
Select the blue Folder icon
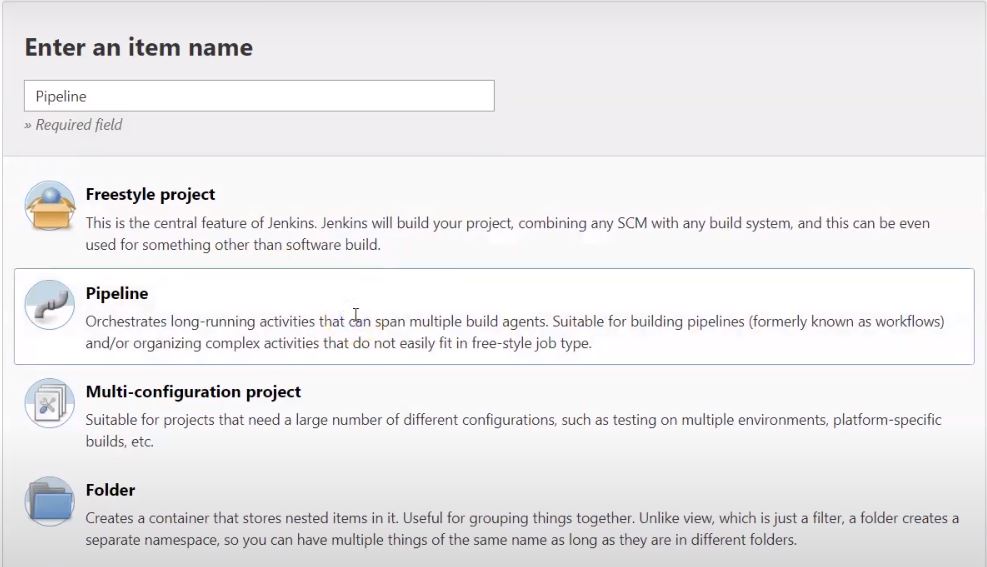tap(50, 502)
